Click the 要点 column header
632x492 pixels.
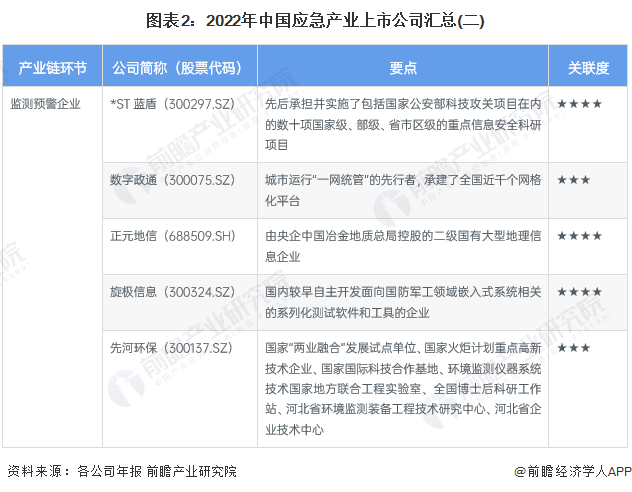tap(403, 68)
